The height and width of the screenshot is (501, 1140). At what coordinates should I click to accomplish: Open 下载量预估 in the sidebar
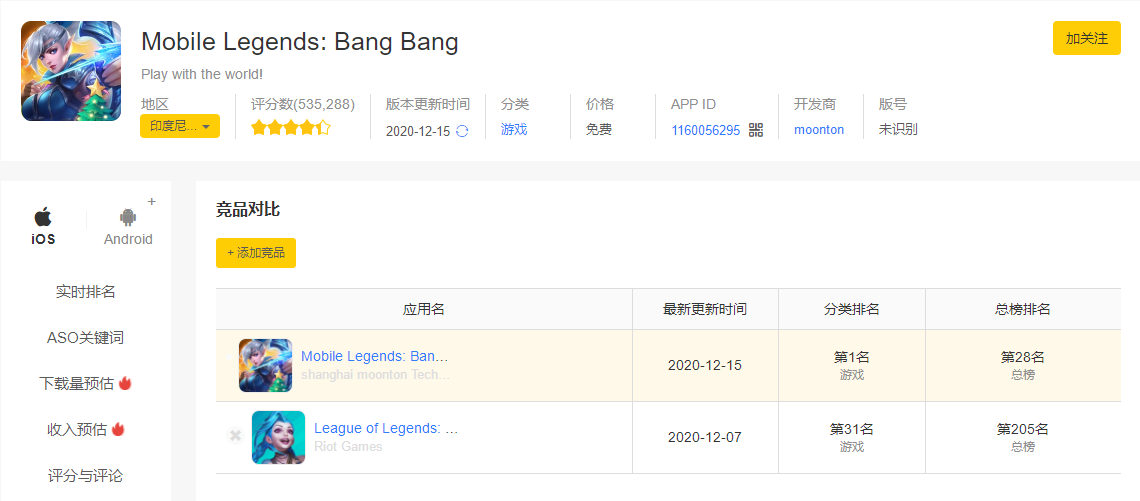(86, 384)
